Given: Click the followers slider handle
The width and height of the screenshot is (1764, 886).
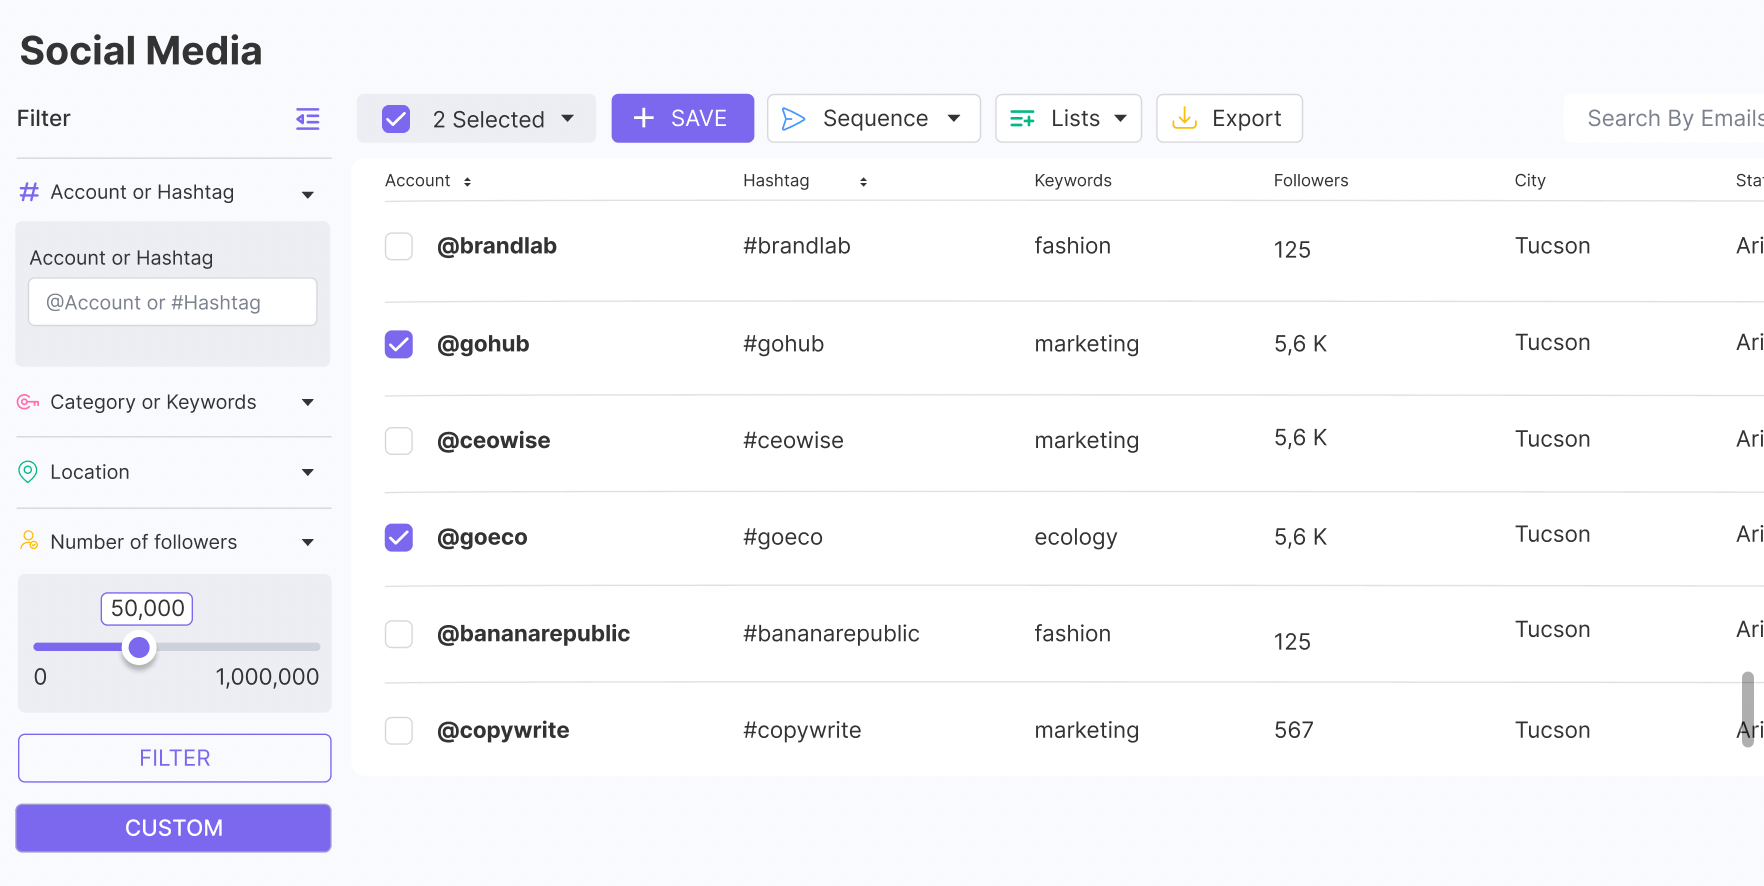Looking at the screenshot, I should coord(140,648).
